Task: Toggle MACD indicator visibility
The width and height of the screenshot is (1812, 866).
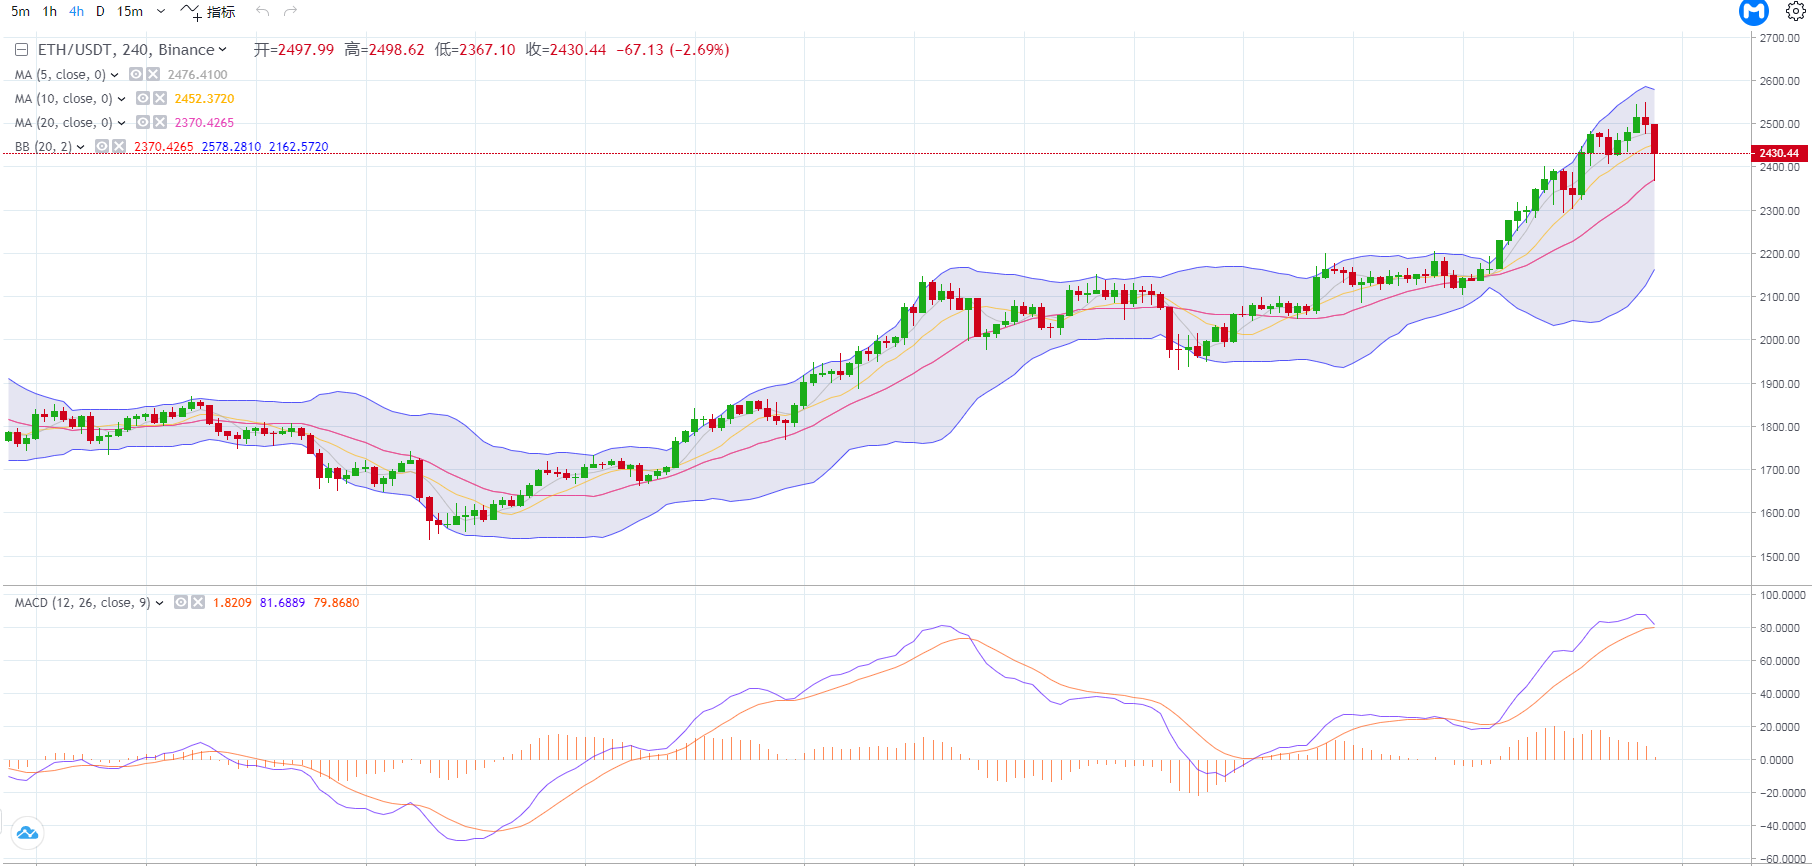Action: [x=181, y=602]
